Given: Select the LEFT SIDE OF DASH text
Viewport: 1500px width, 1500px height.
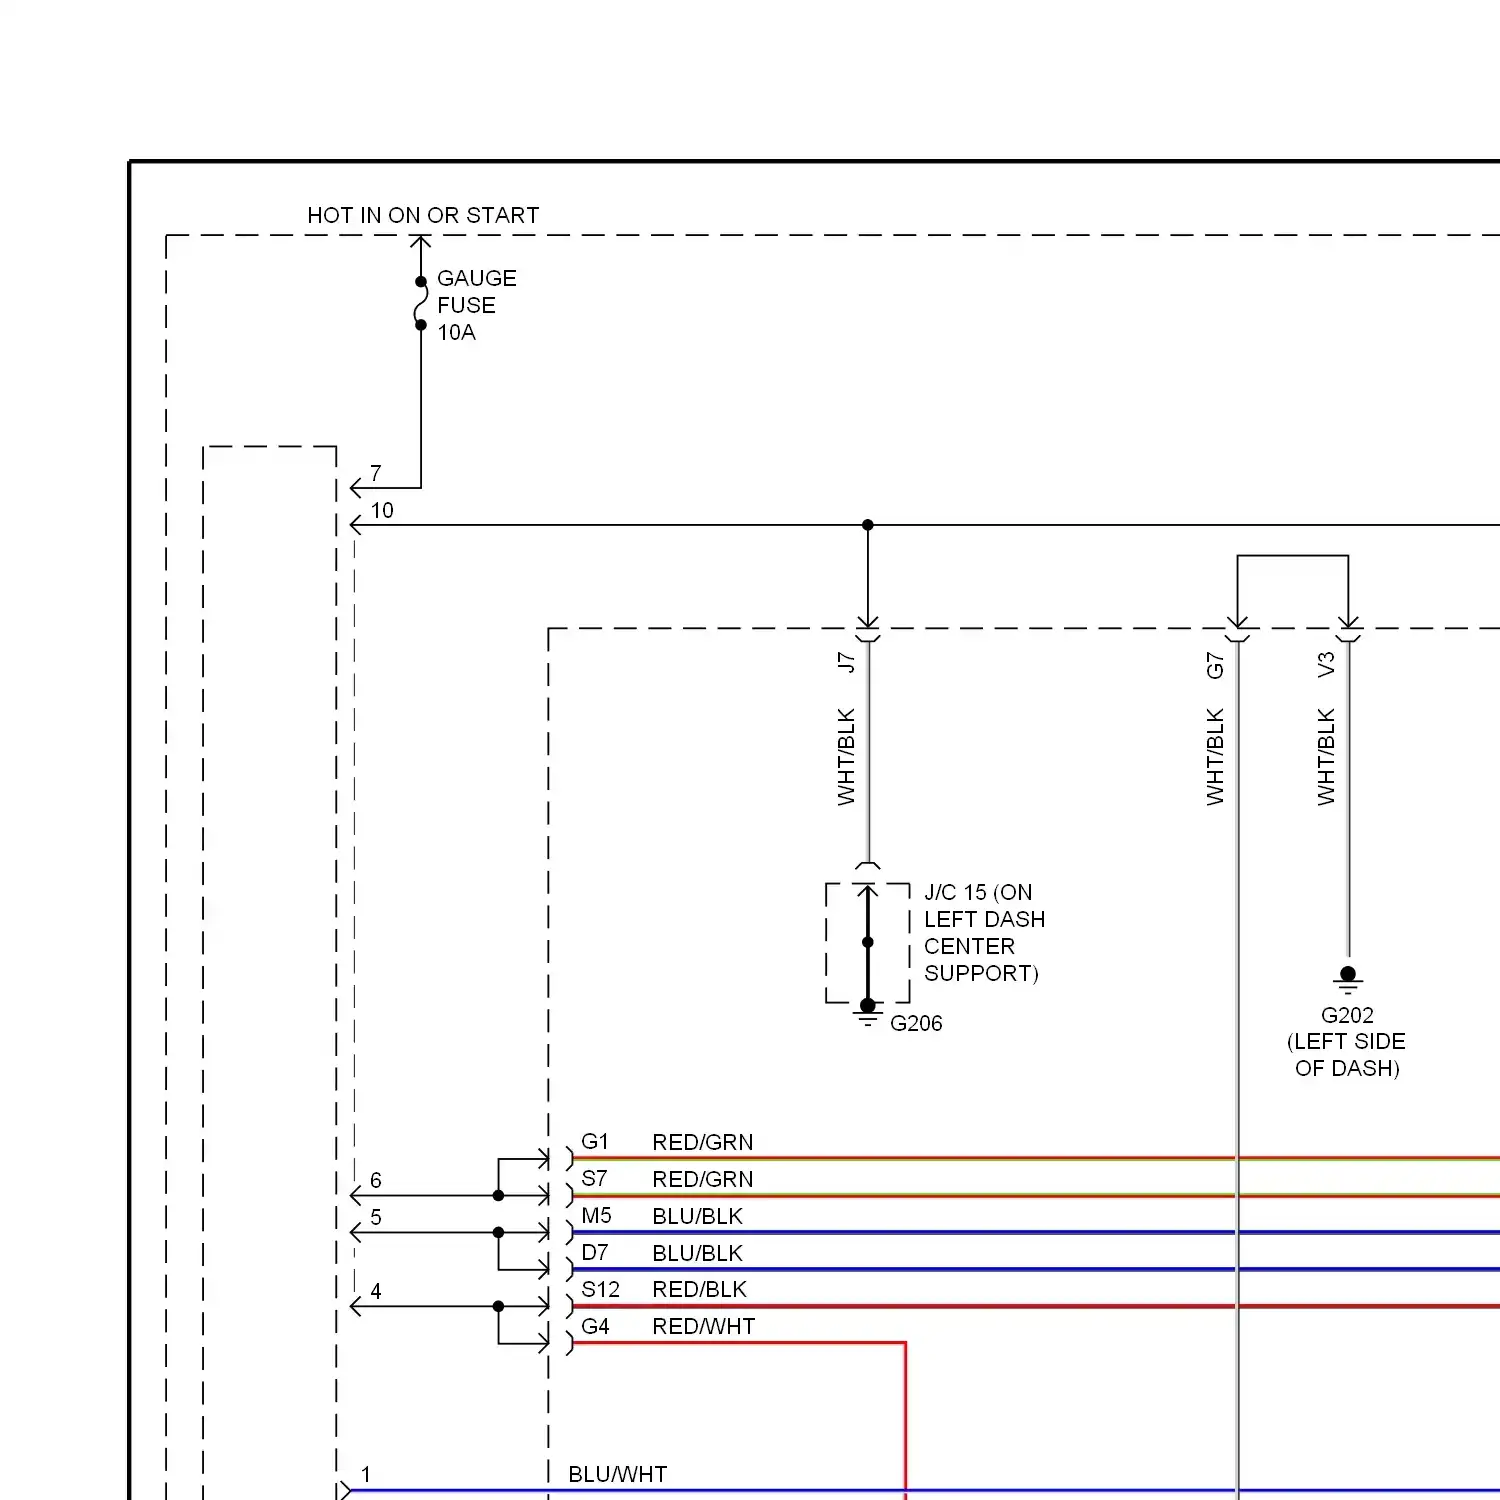Looking at the screenshot, I should tap(1346, 1055).
